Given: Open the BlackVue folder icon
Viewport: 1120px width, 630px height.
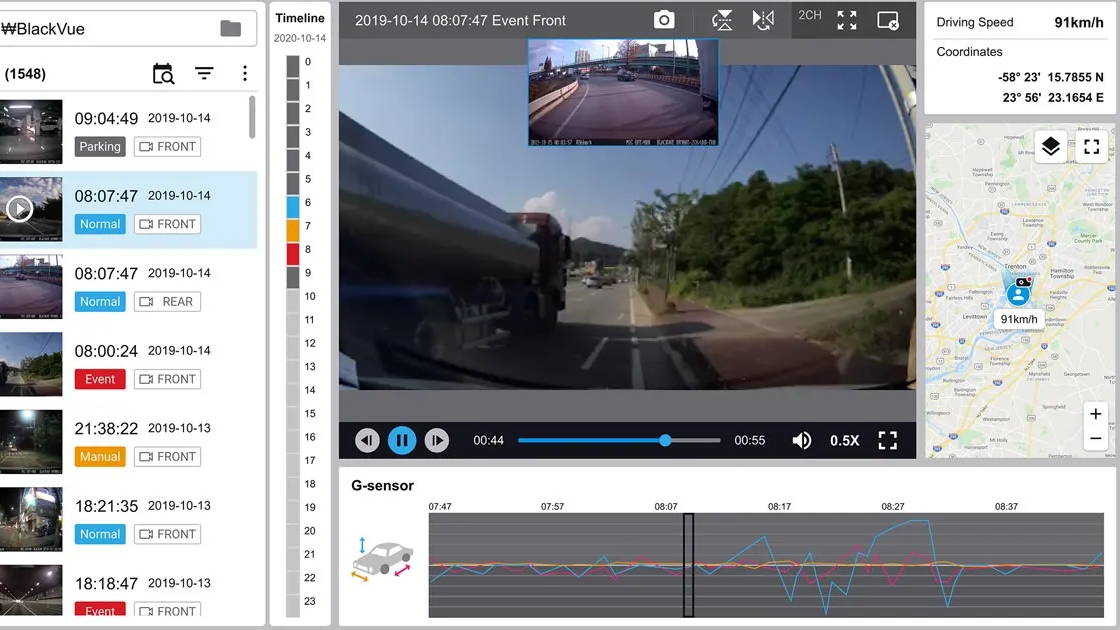Looking at the screenshot, I should tap(230, 29).
